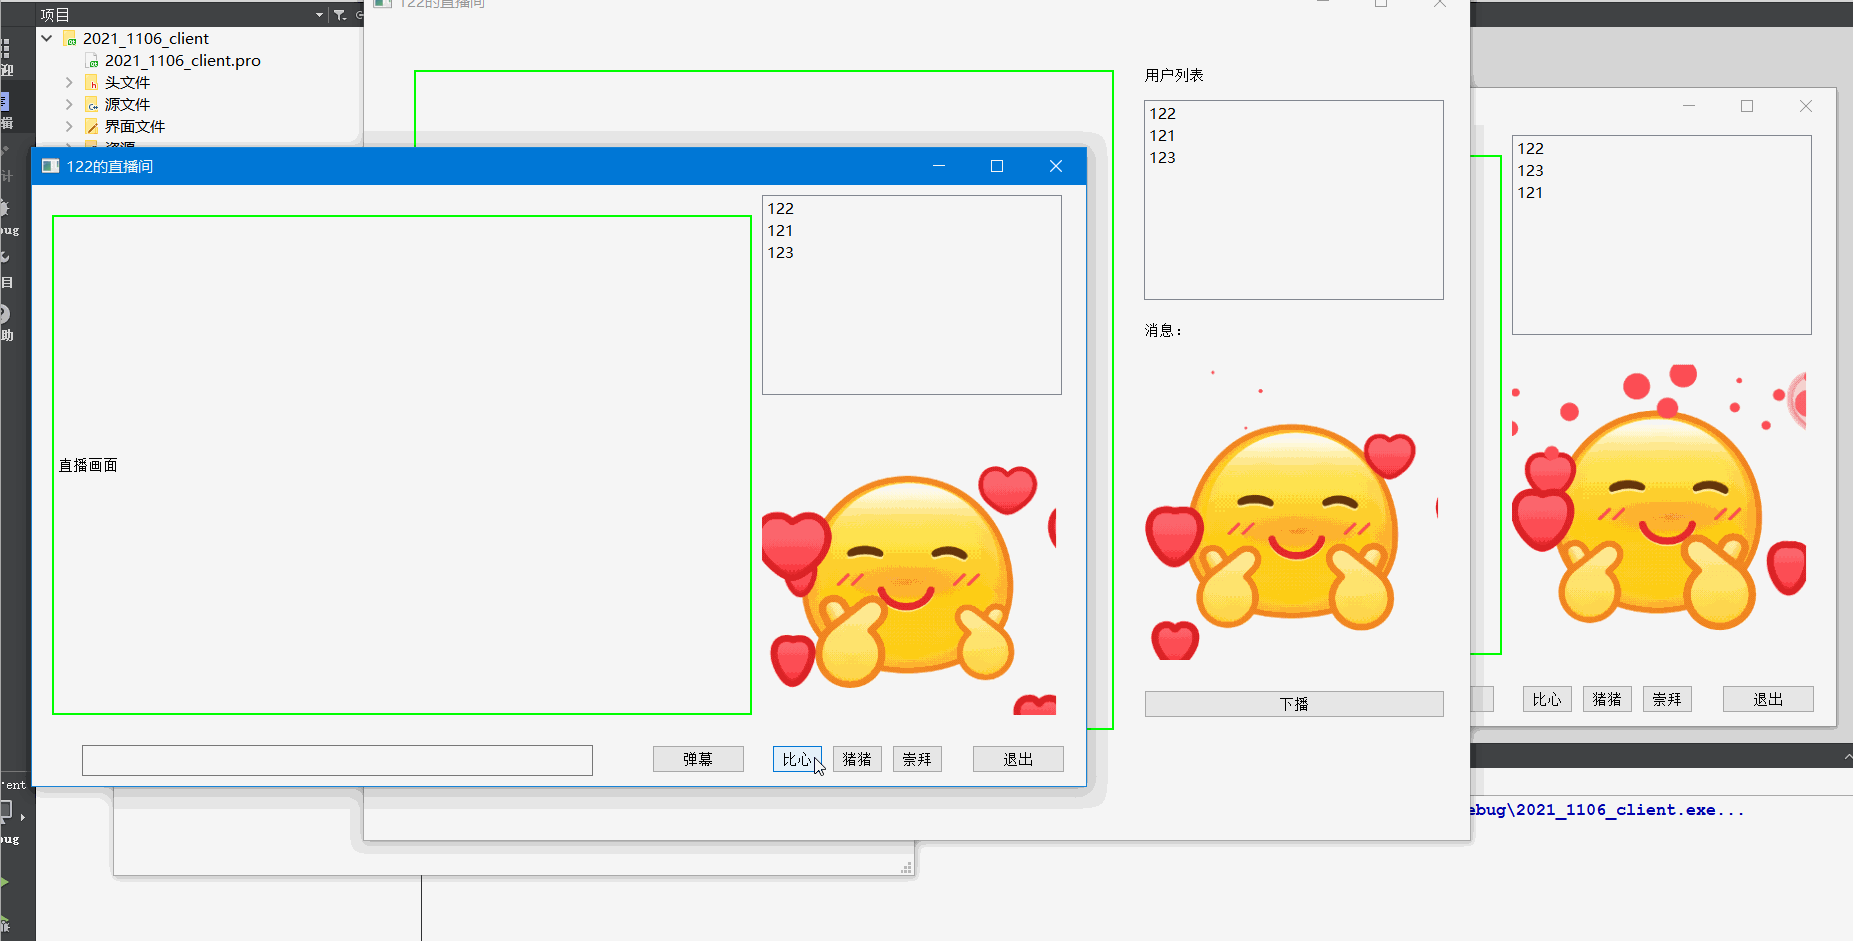
Task: Click the front window's title bar app icon
Action: coord(50,166)
